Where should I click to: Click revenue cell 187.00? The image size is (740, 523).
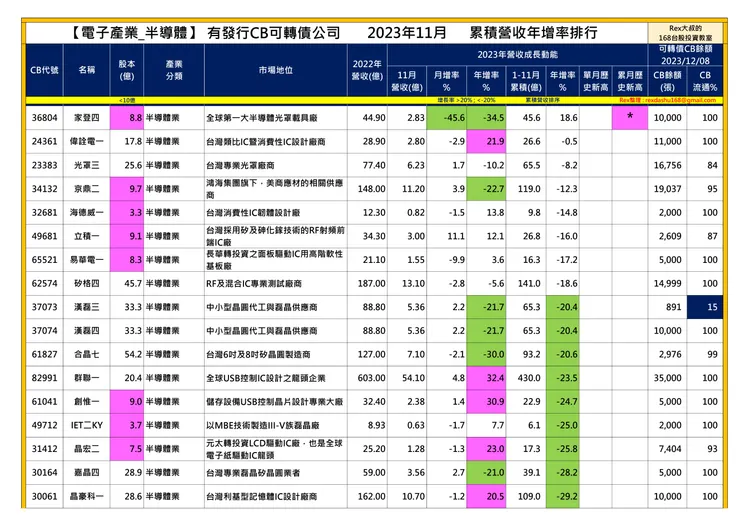[367, 283]
